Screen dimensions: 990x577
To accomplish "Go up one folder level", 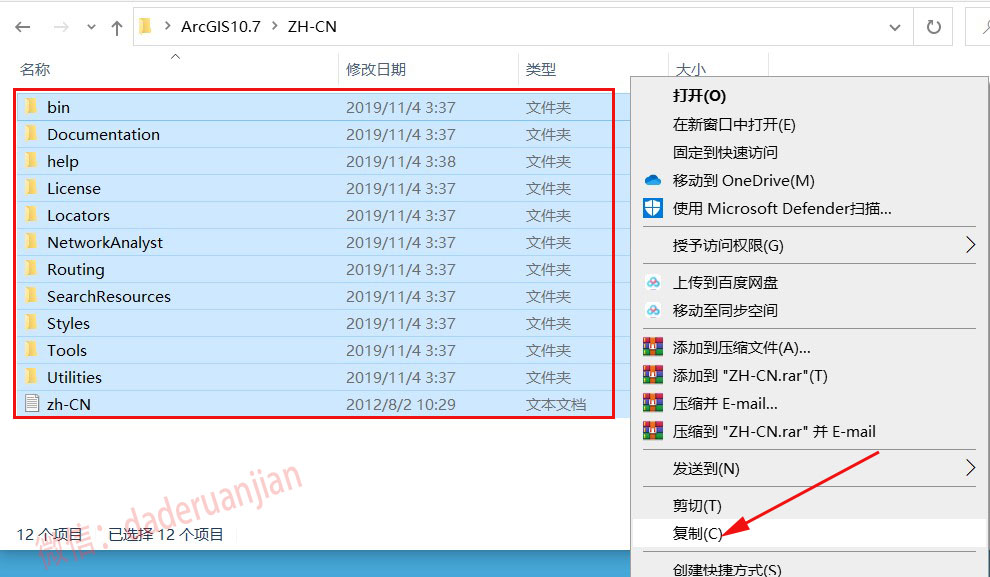I will pos(117,27).
